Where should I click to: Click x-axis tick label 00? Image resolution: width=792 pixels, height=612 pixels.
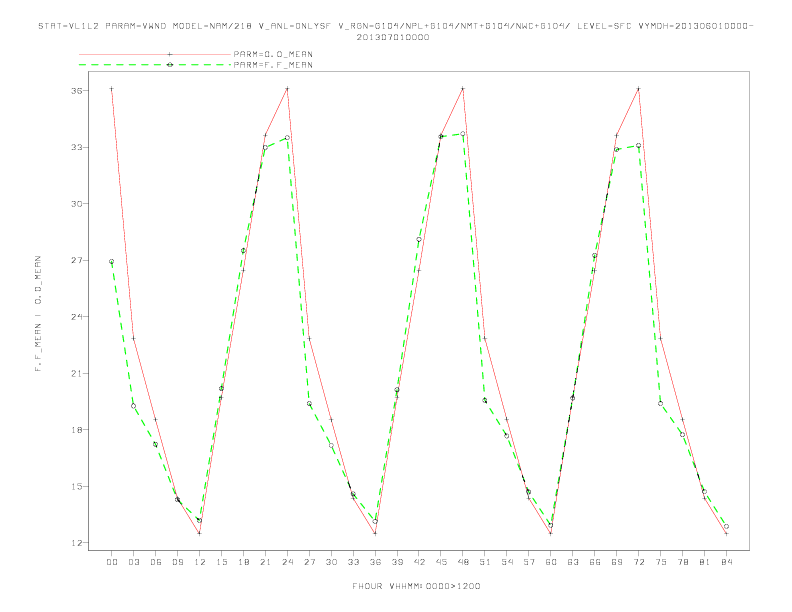112,562
